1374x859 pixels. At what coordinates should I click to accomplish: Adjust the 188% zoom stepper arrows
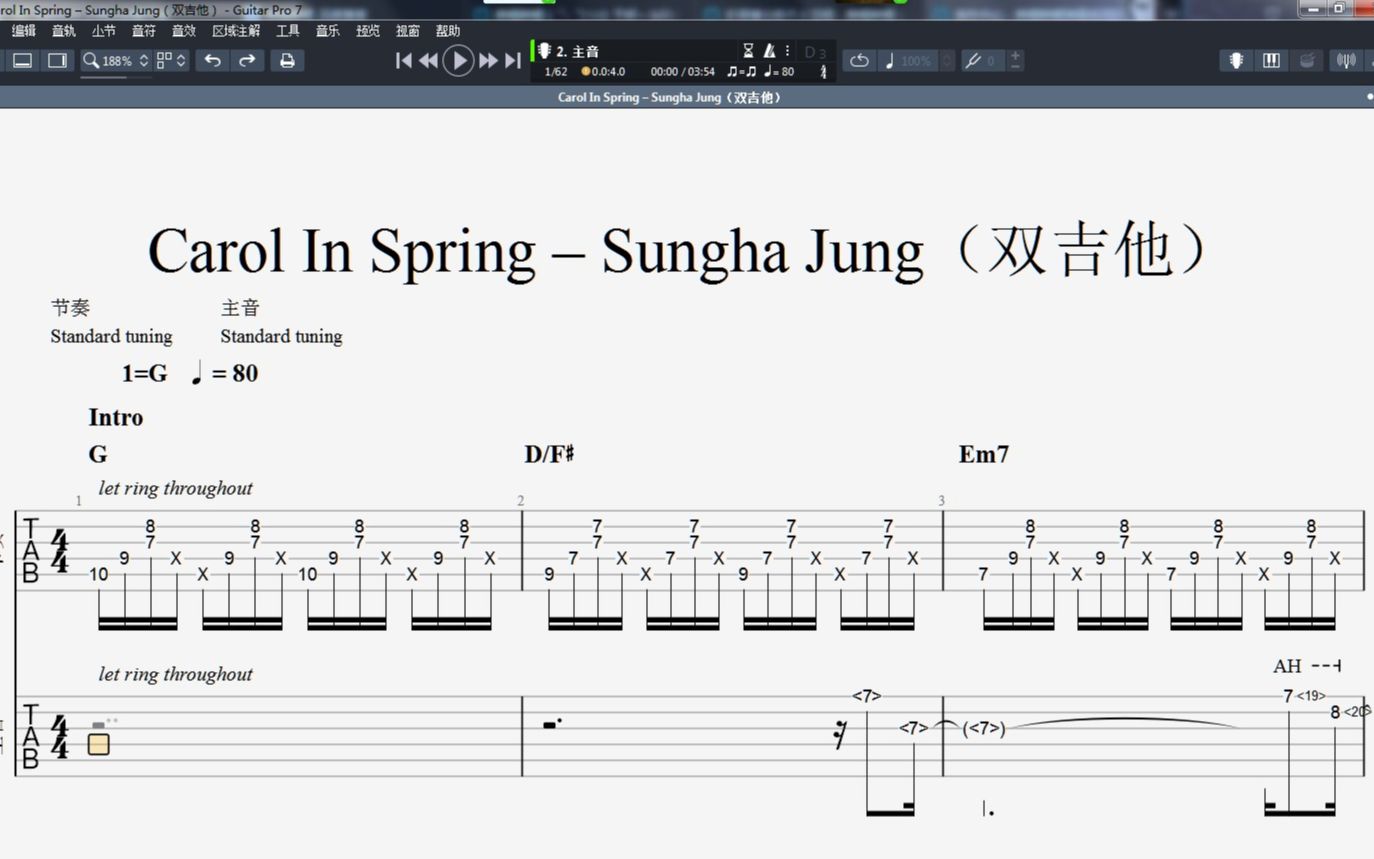tap(144, 61)
